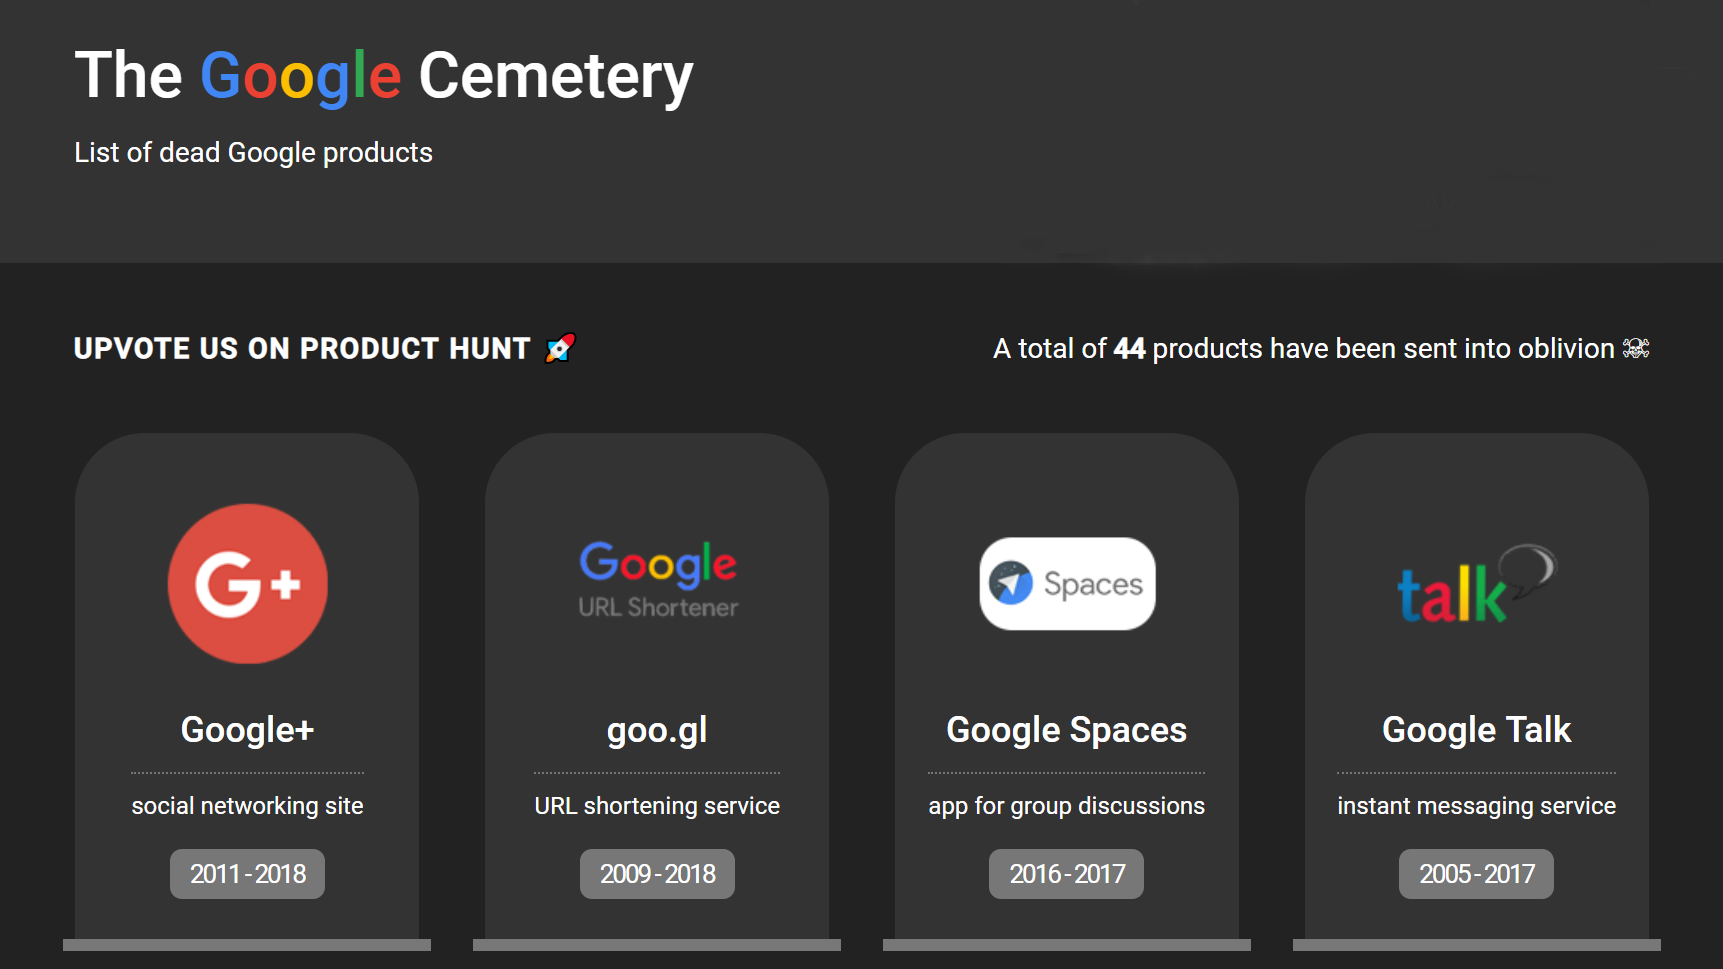The image size is (1723, 969).
Task: Click the skull emoji after oblivion text
Action: (1636, 348)
